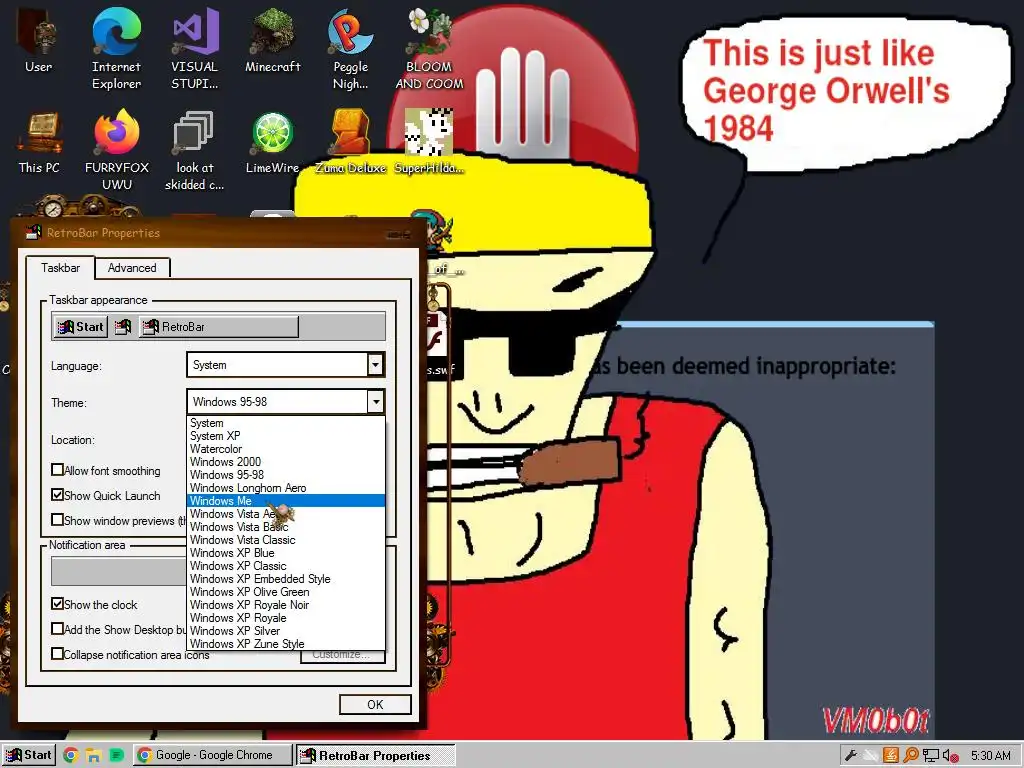The height and width of the screenshot is (768, 1024).
Task: Collapse the Theme dropdown arrow
Action: pyautogui.click(x=376, y=402)
